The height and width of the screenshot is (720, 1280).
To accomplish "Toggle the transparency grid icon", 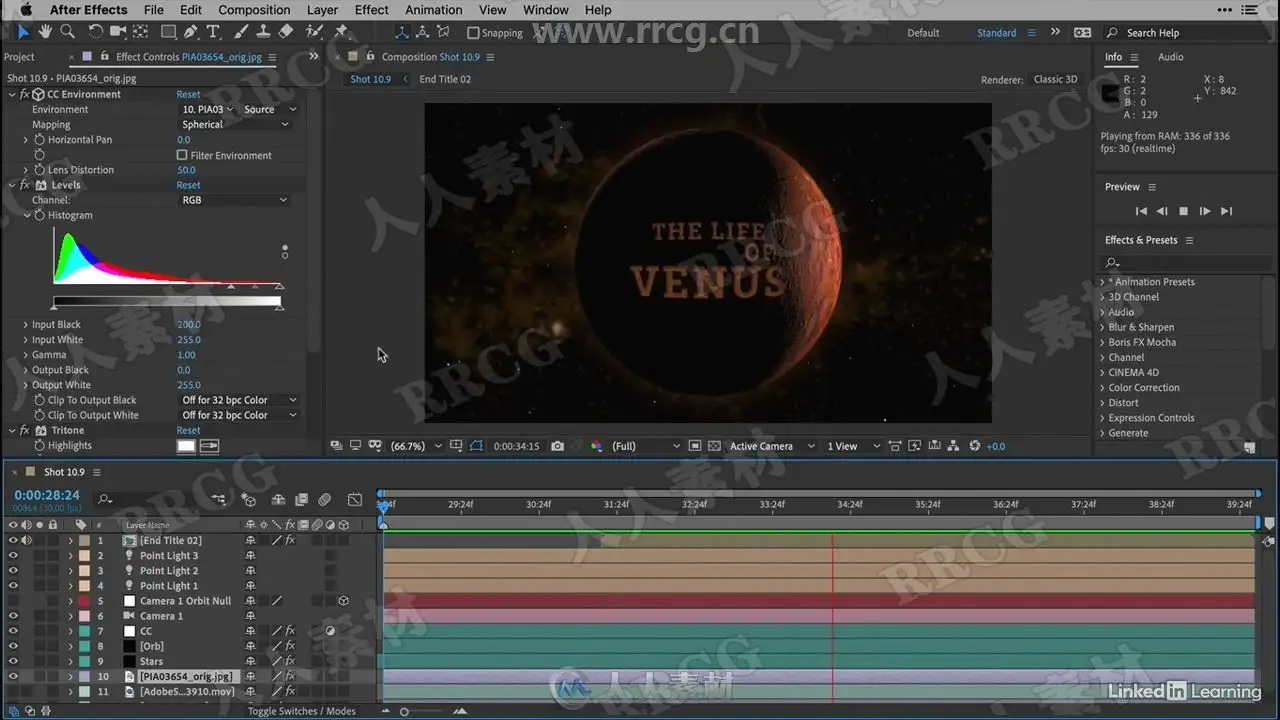I will tap(714, 446).
